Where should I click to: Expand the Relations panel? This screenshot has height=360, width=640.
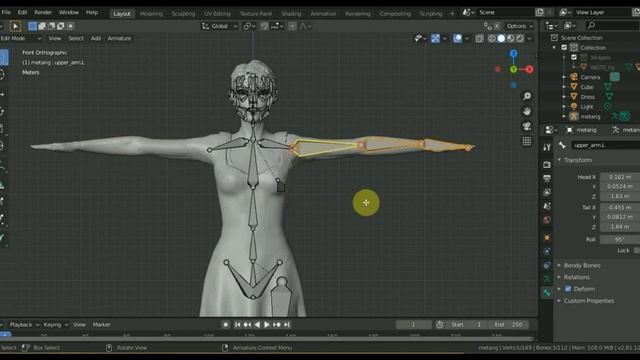tap(576, 278)
